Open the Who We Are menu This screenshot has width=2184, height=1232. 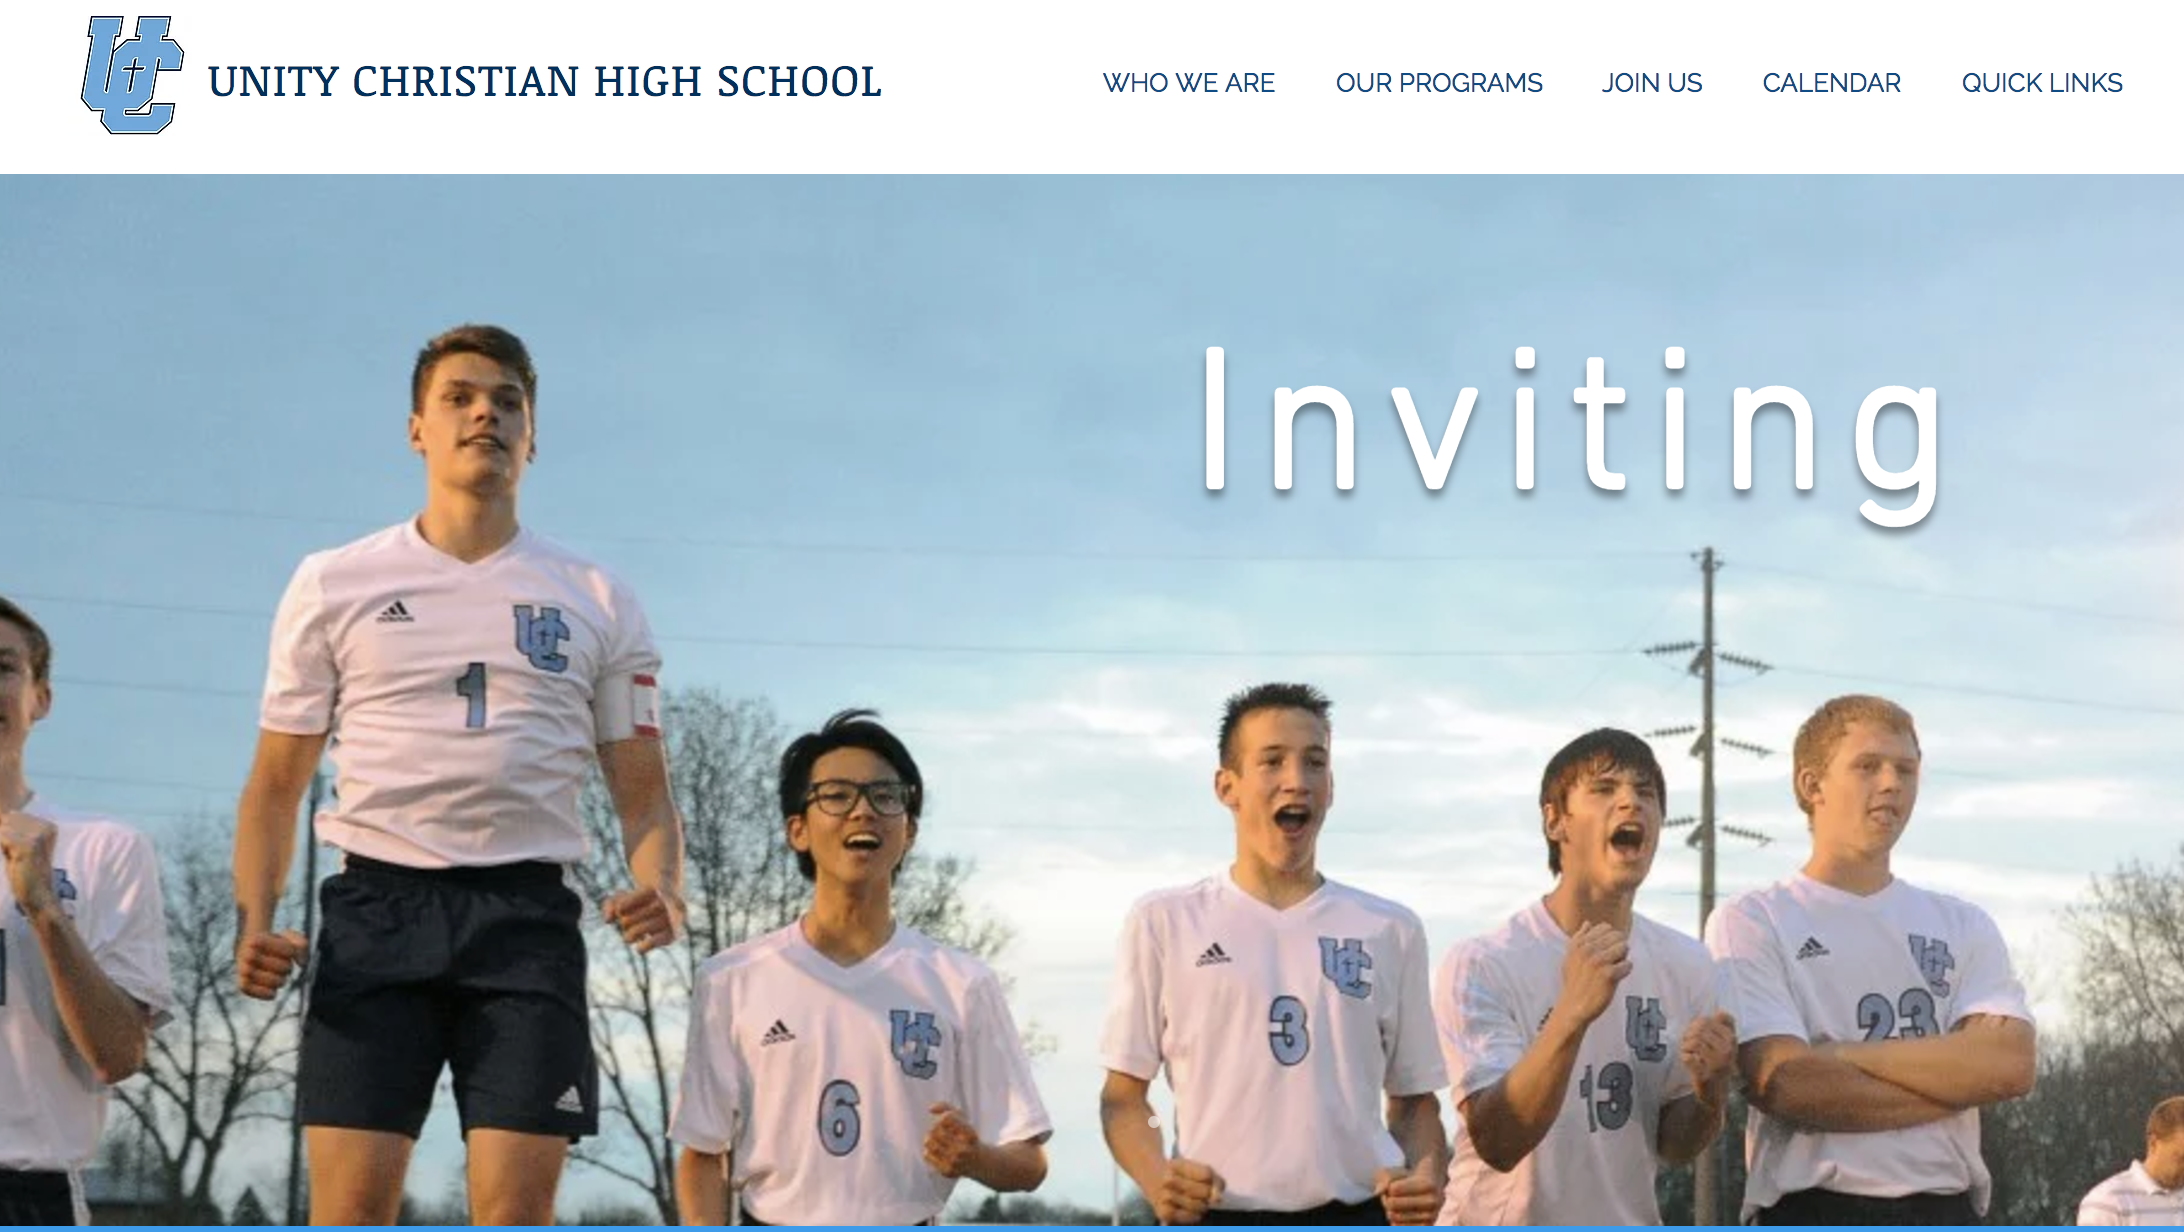tap(1188, 83)
